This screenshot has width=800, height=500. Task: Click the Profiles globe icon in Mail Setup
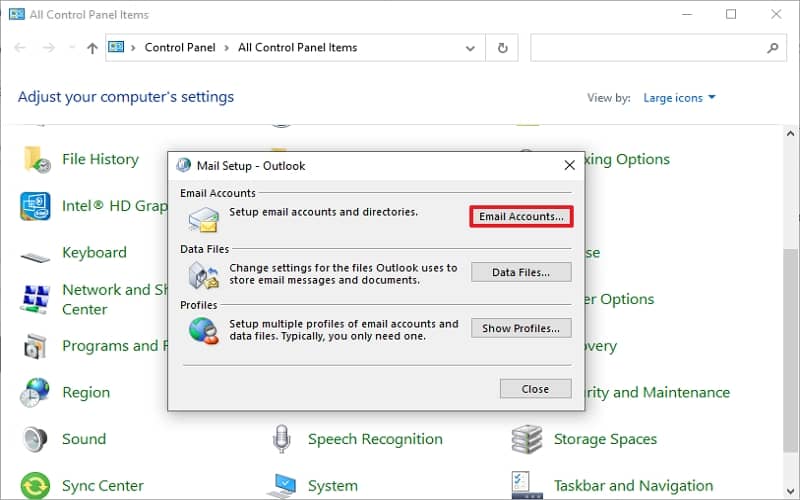pos(203,331)
